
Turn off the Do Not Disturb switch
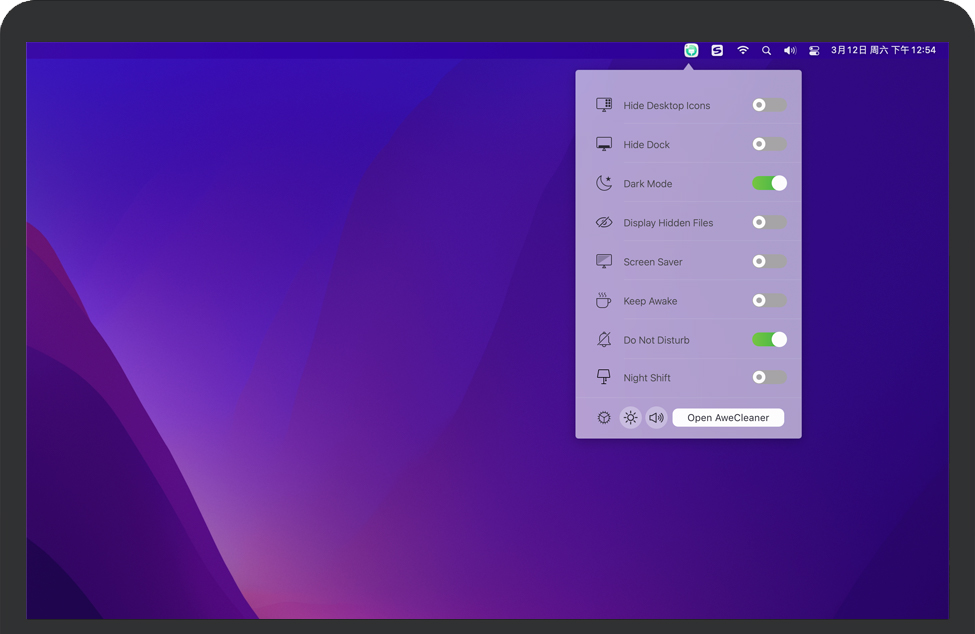769,339
